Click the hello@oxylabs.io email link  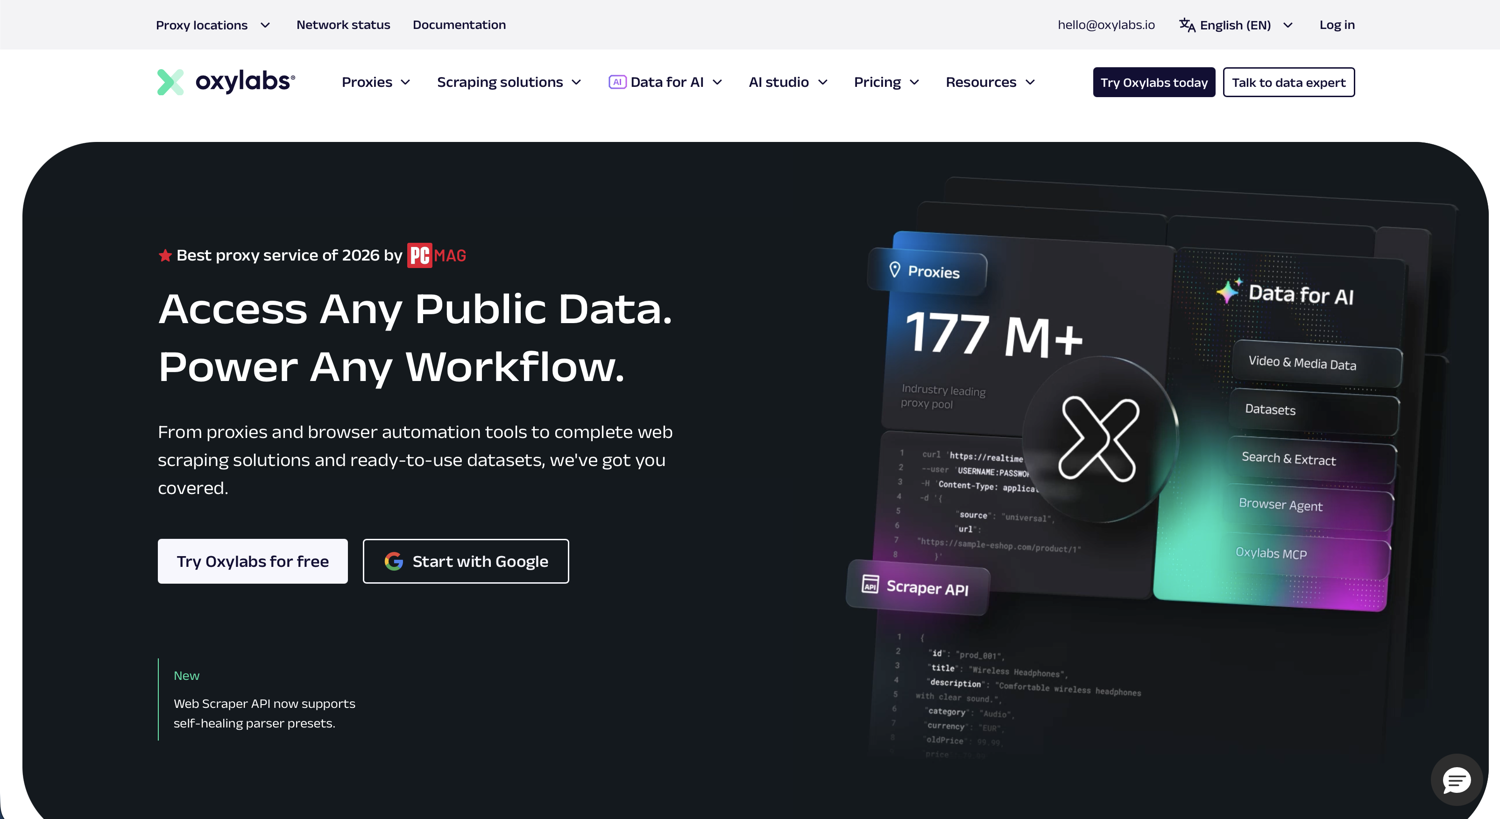coord(1106,25)
